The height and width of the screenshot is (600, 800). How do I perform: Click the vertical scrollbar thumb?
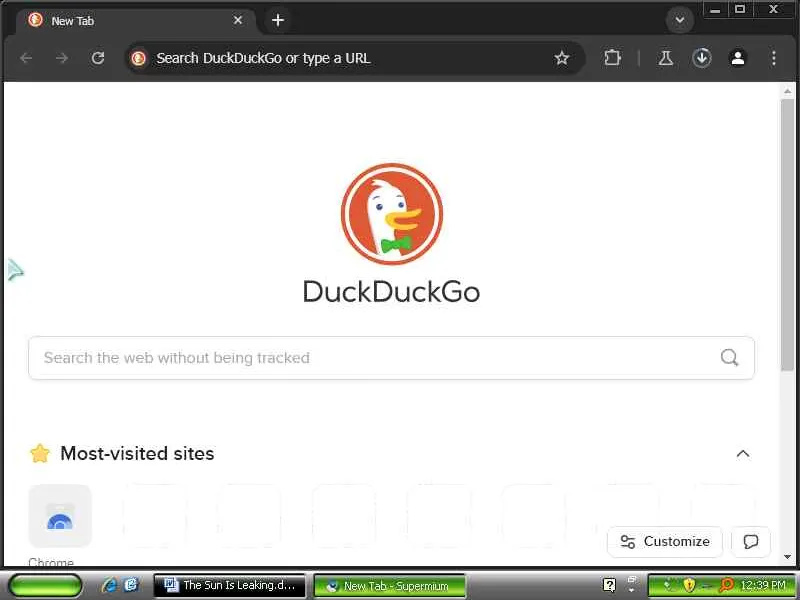coord(787,235)
